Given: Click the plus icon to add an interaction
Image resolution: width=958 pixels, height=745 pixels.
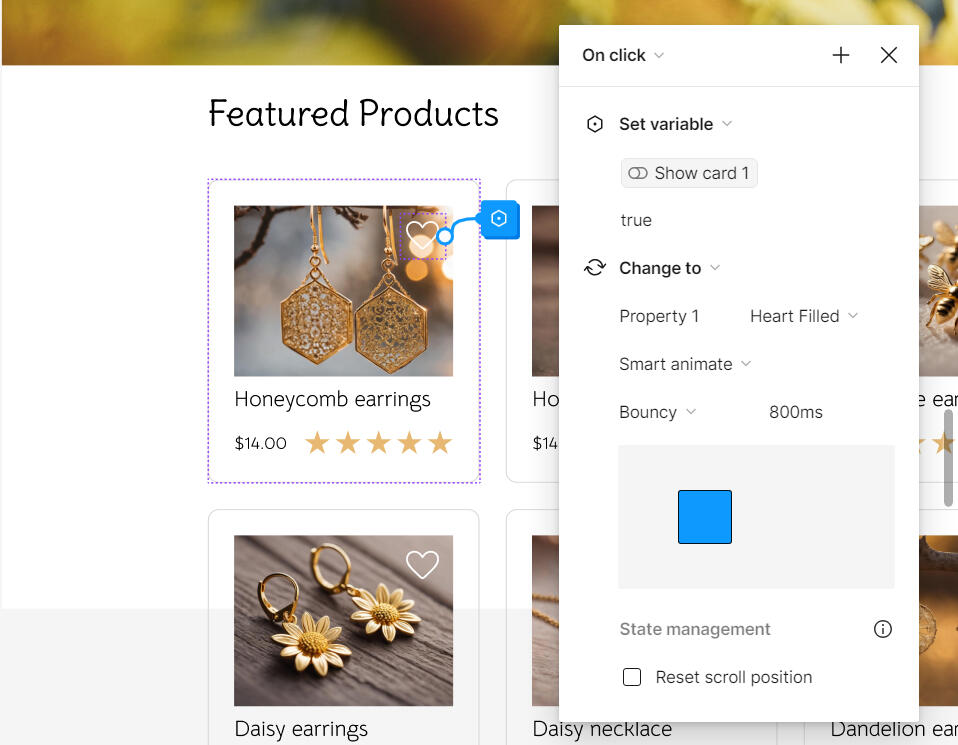Looking at the screenshot, I should [840, 55].
